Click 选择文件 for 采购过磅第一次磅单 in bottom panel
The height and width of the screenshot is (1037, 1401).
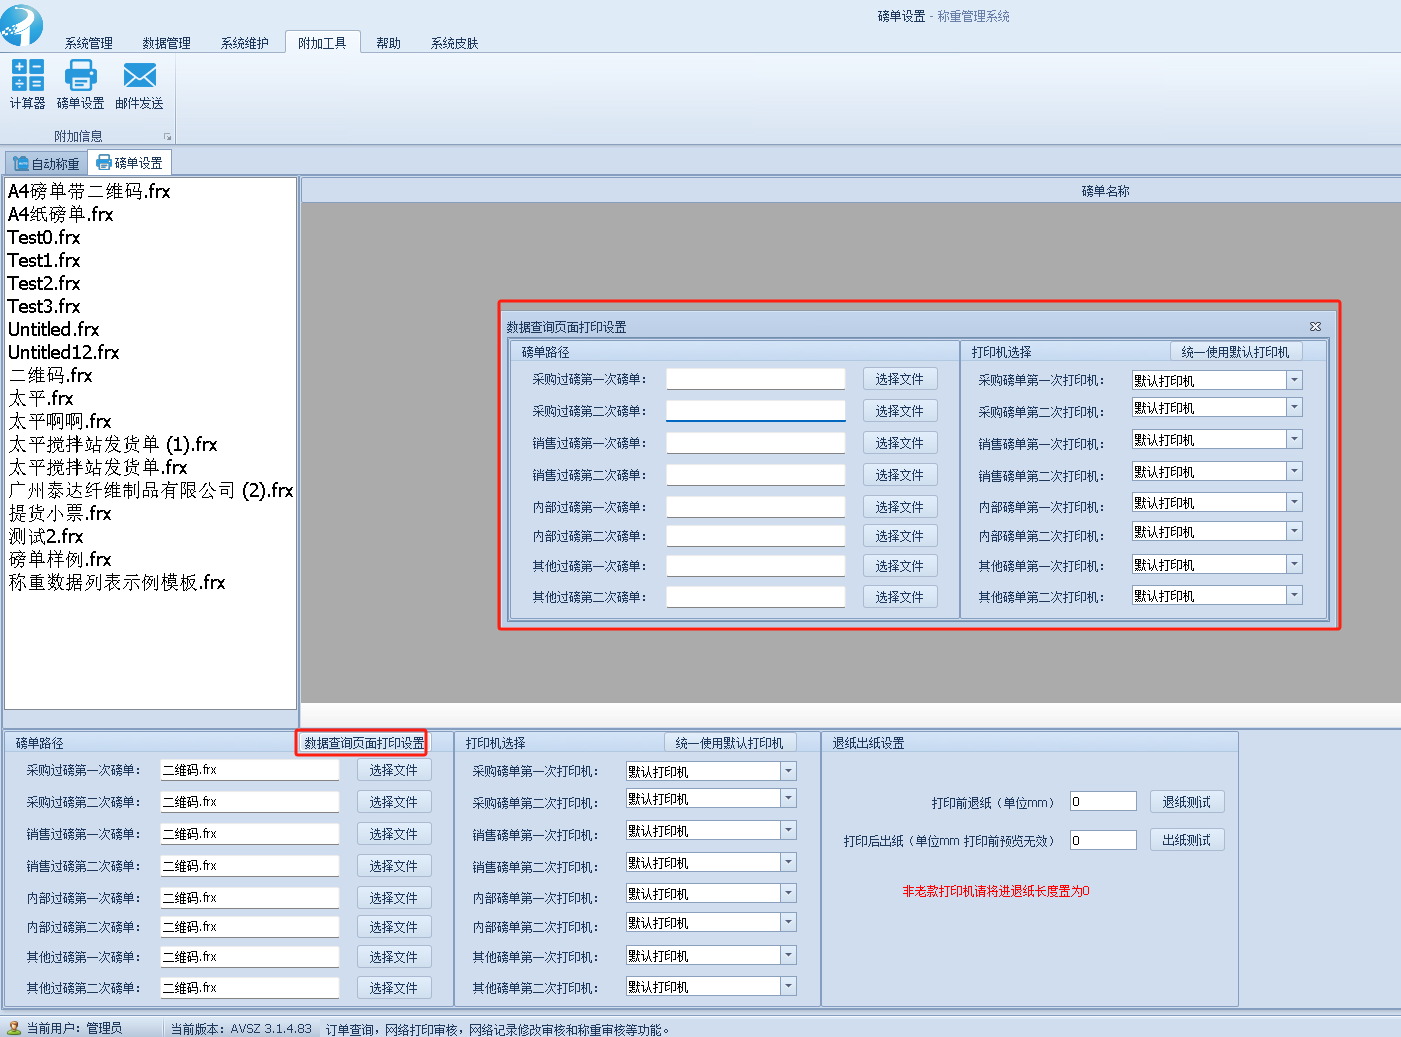[x=394, y=770]
